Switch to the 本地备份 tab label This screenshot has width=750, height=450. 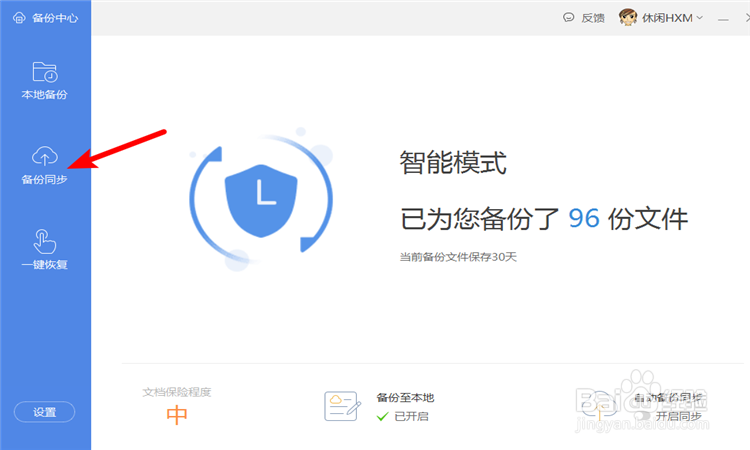tap(44, 95)
